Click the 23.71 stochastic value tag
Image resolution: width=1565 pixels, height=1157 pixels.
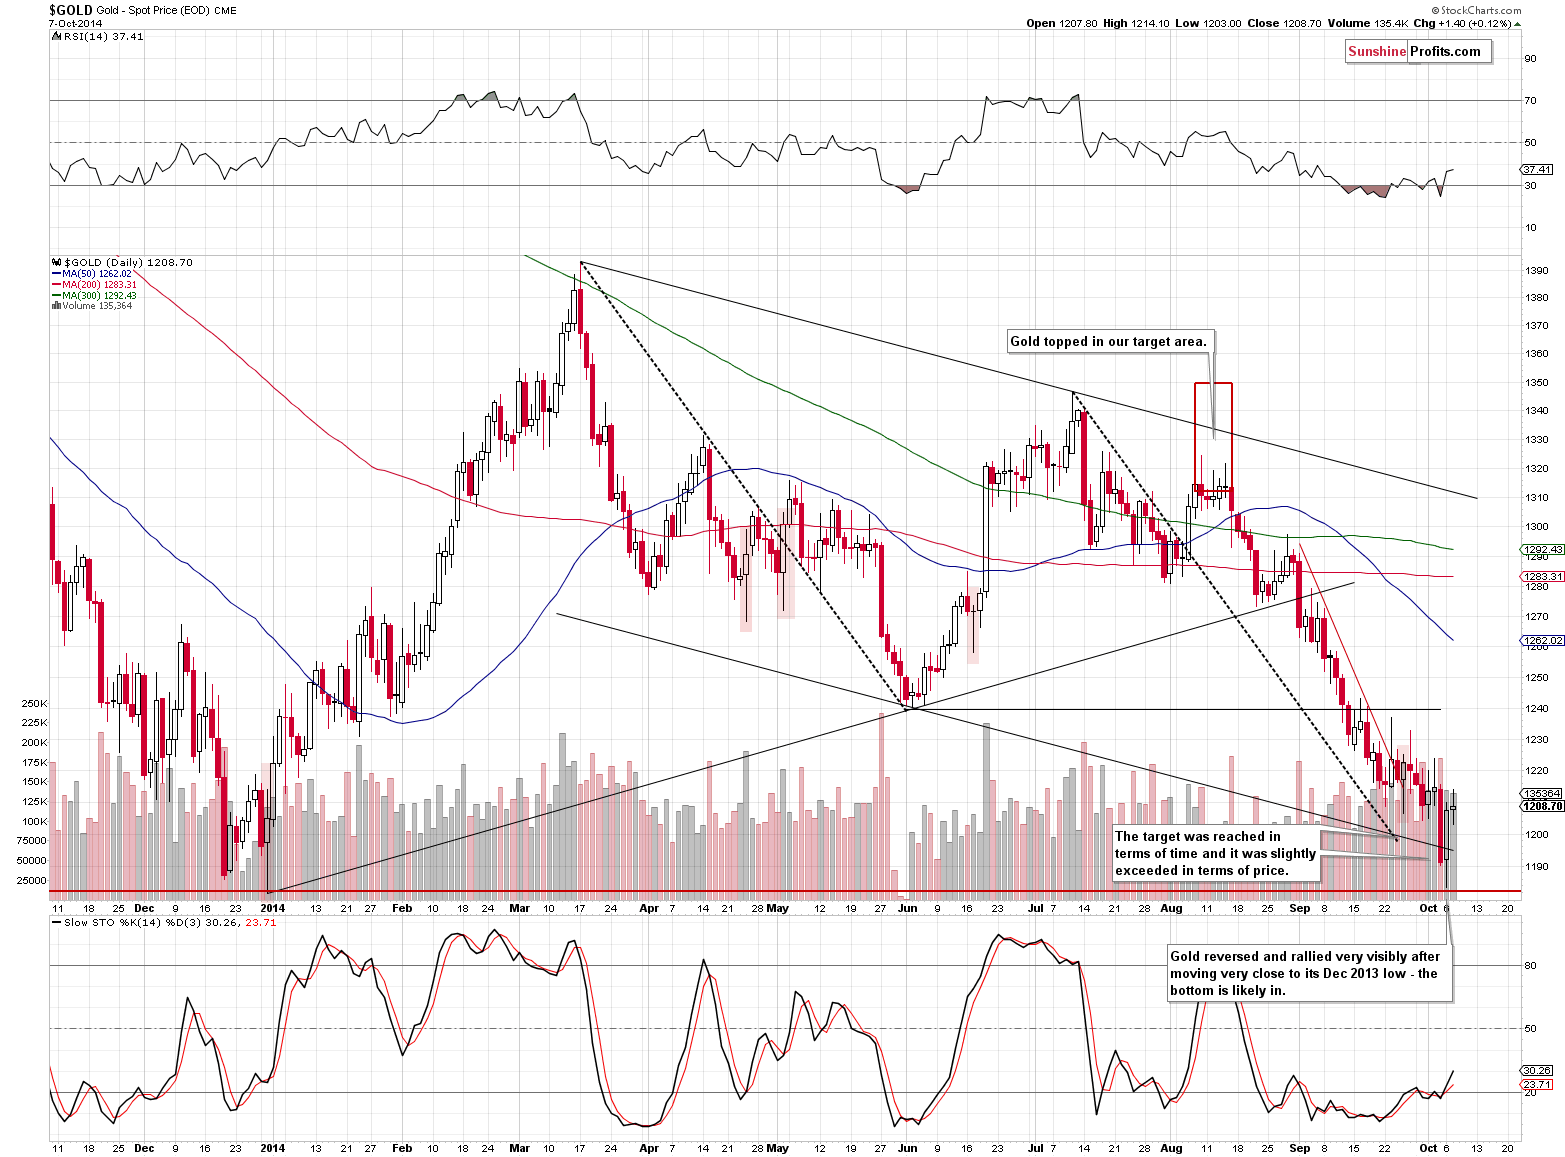[x=1537, y=1084]
